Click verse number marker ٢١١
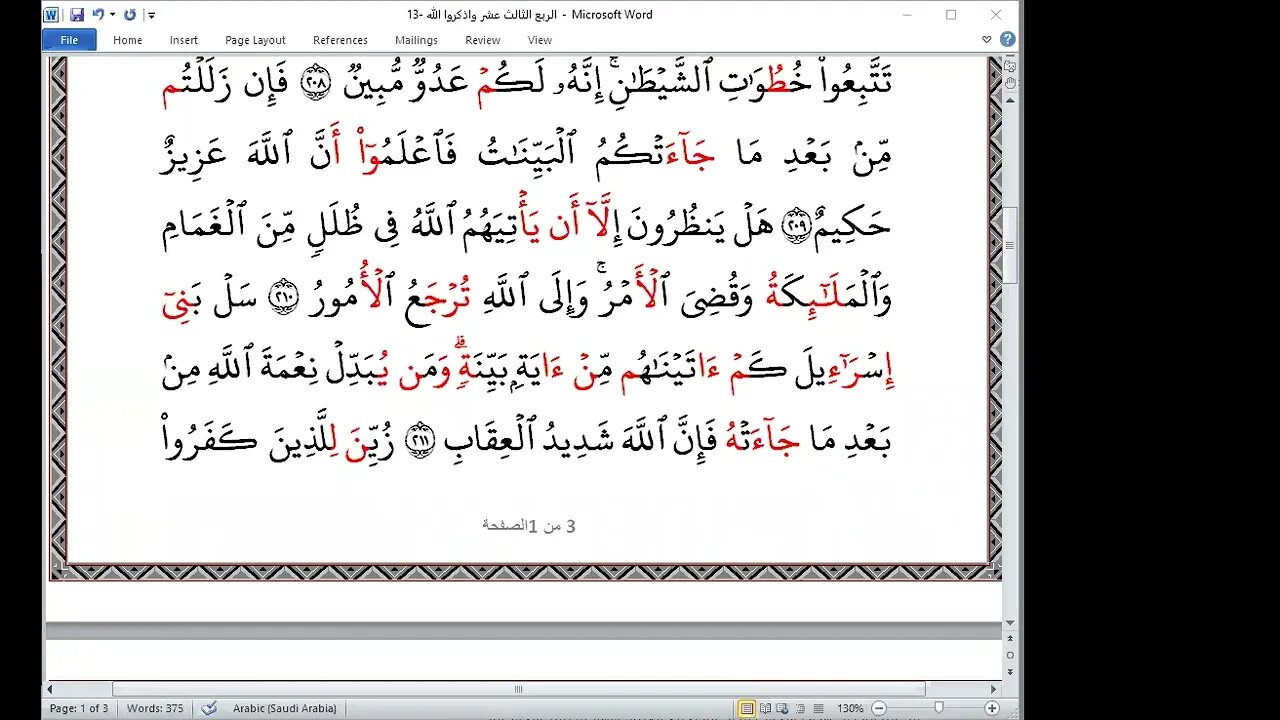Viewport: 1280px width, 720px height. tap(420, 441)
